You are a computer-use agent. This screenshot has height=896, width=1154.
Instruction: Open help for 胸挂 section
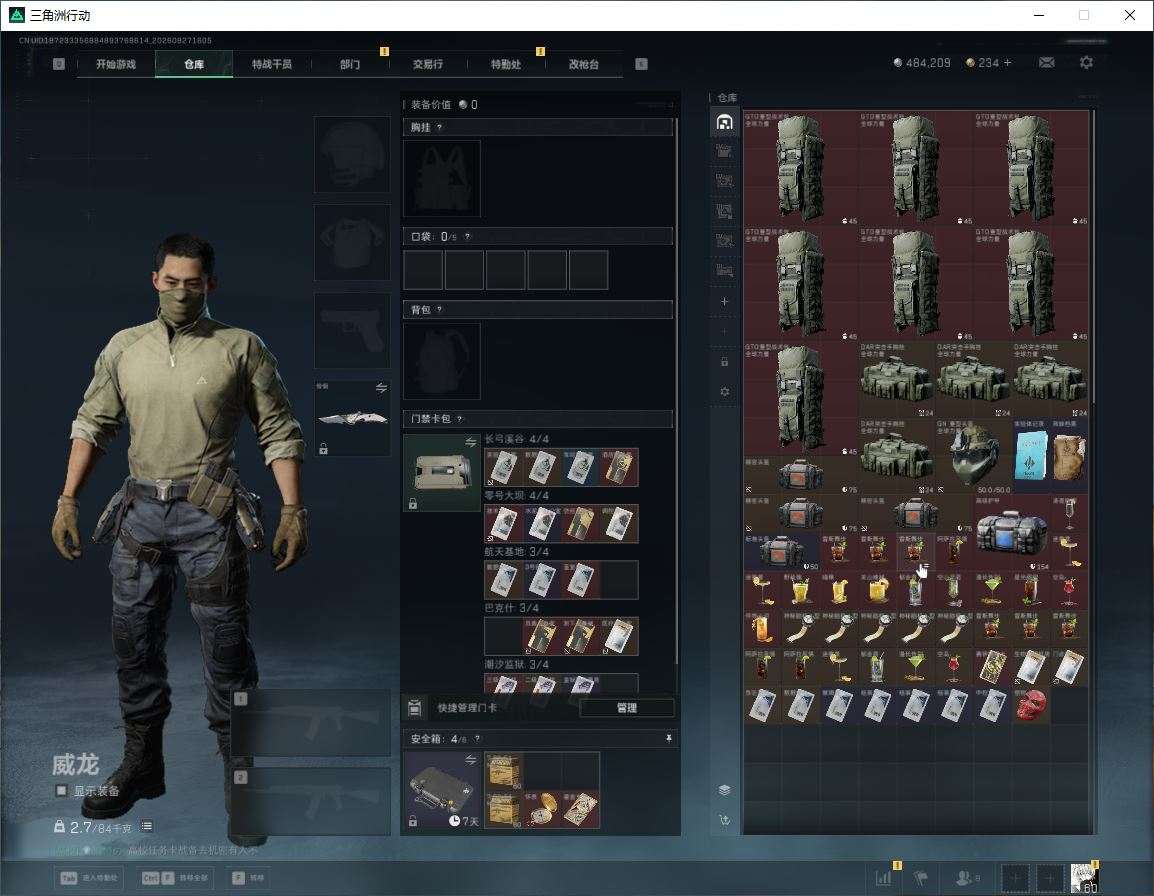click(439, 127)
